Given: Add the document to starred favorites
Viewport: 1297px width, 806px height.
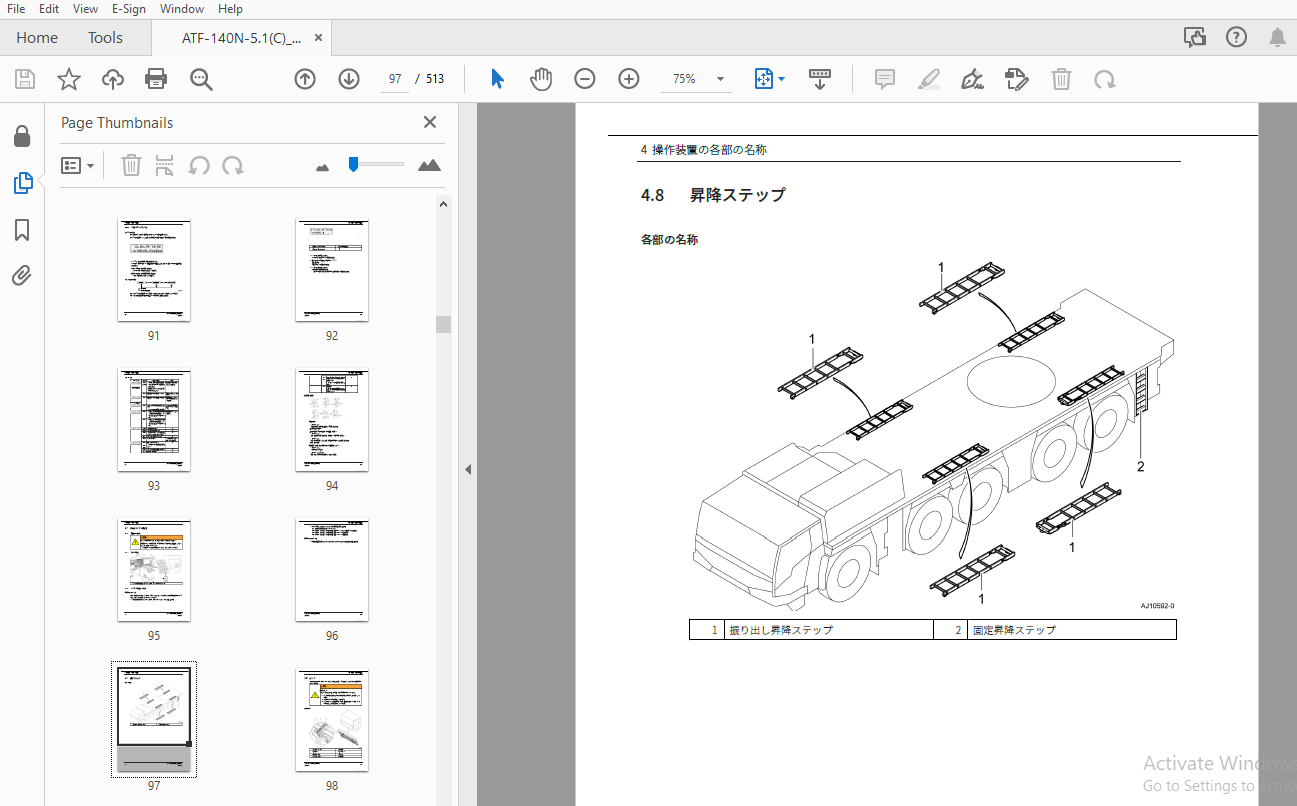Looking at the screenshot, I should pyautogui.click(x=69, y=79).
